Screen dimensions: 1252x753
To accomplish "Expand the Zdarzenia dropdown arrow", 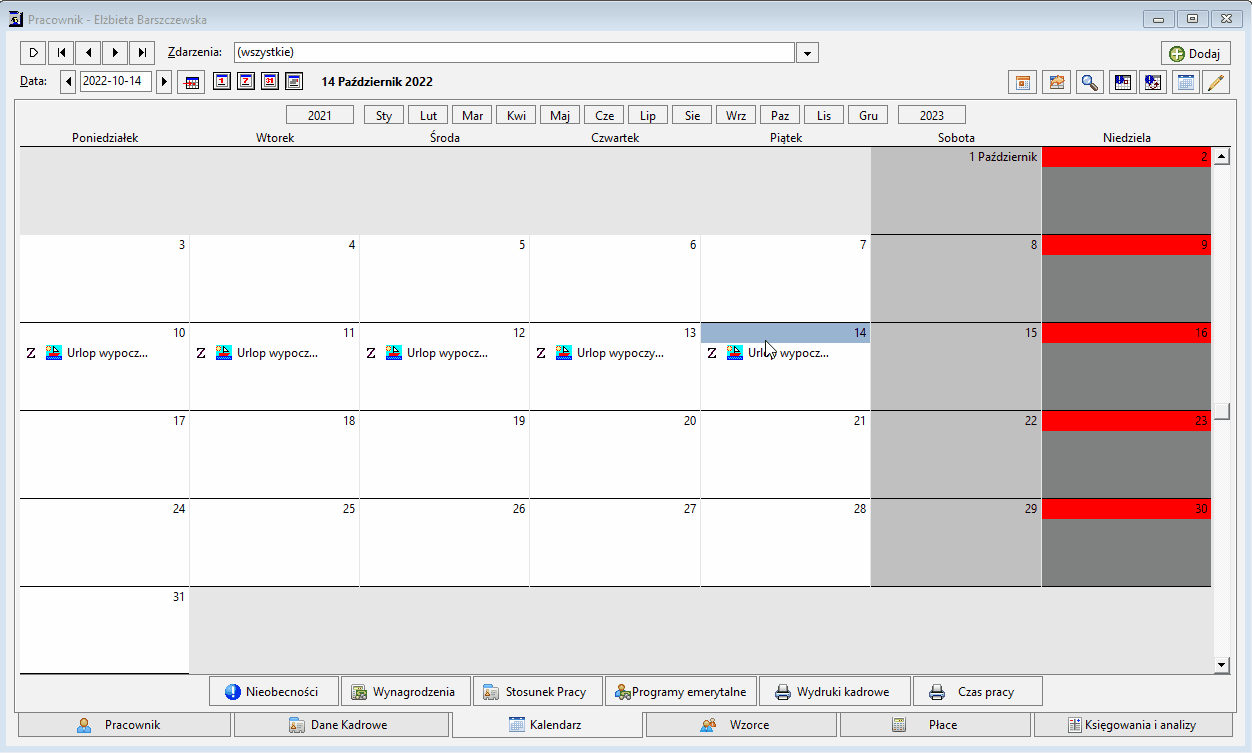I will pos(809,52).
